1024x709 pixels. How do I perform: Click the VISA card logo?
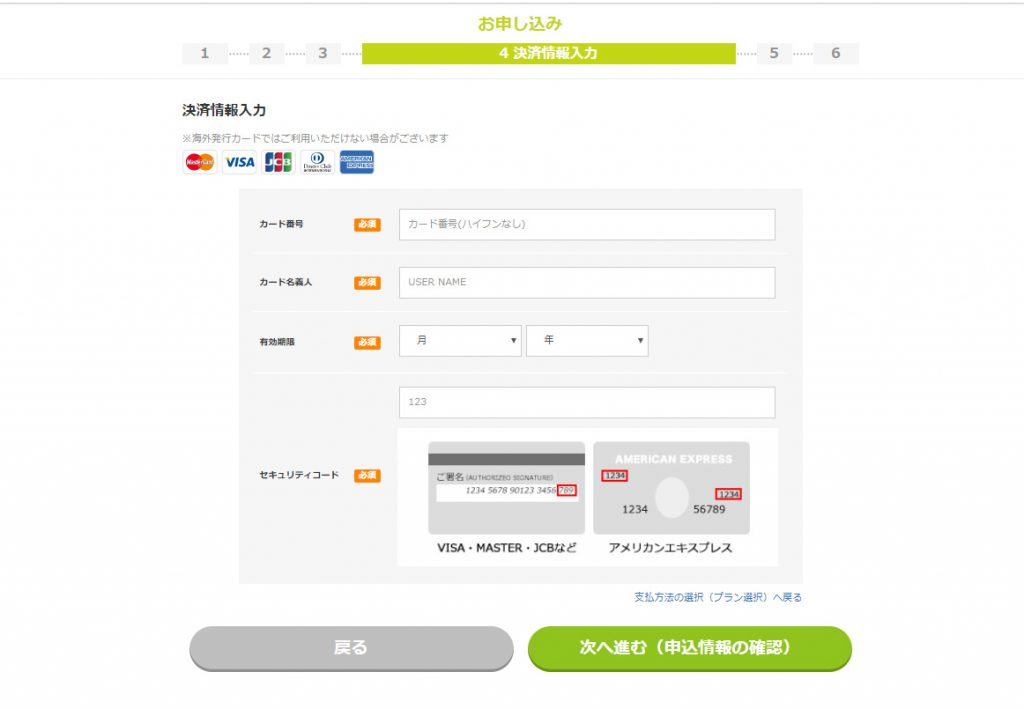click(239, 162)
